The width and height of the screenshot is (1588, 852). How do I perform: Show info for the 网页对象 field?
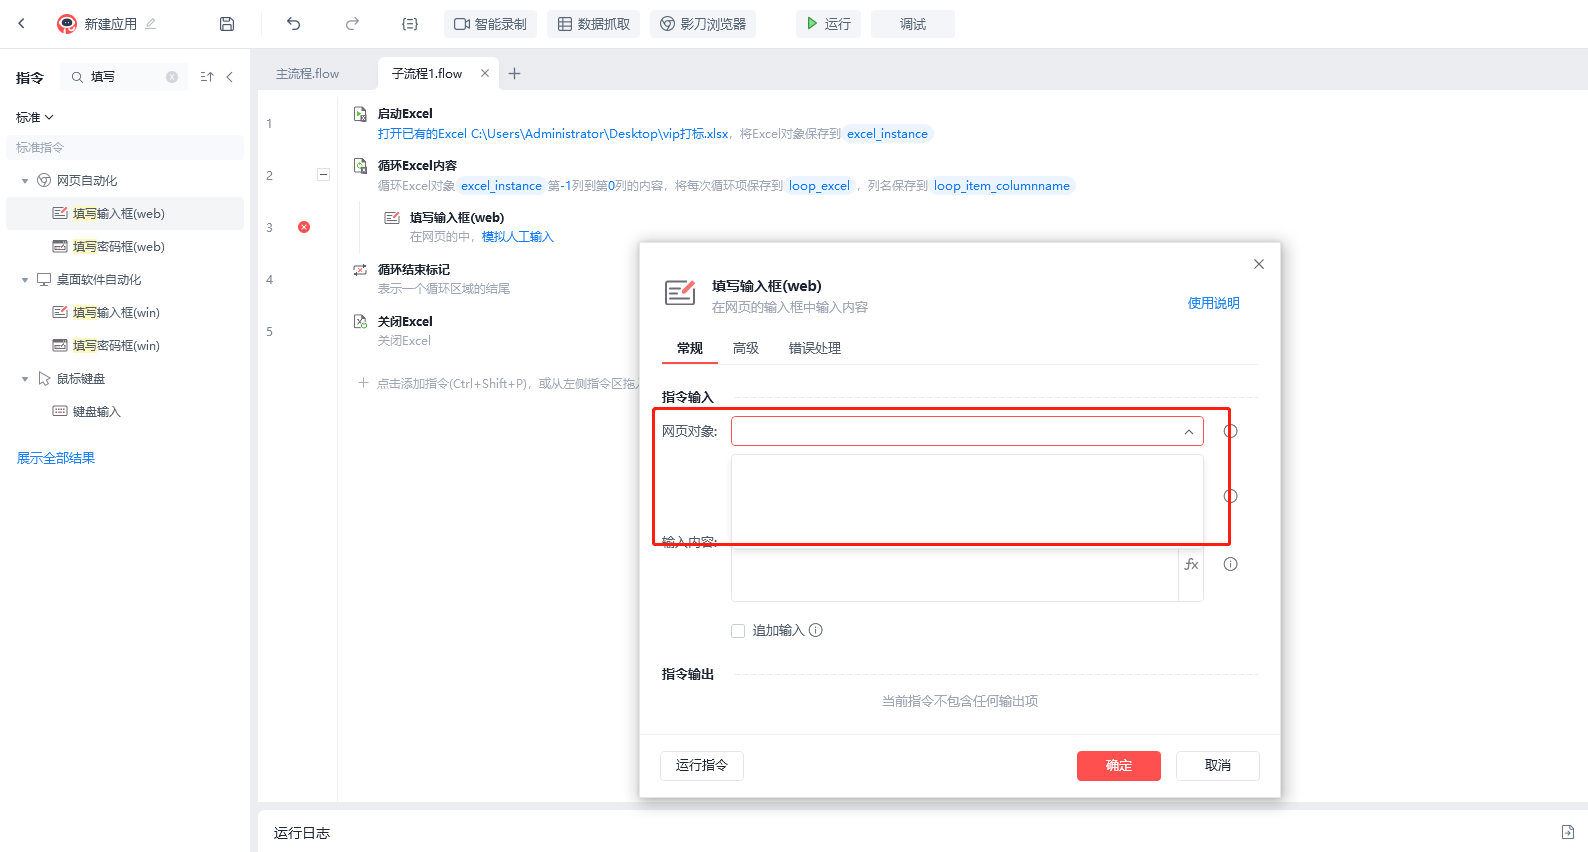tap(1231, 431)
